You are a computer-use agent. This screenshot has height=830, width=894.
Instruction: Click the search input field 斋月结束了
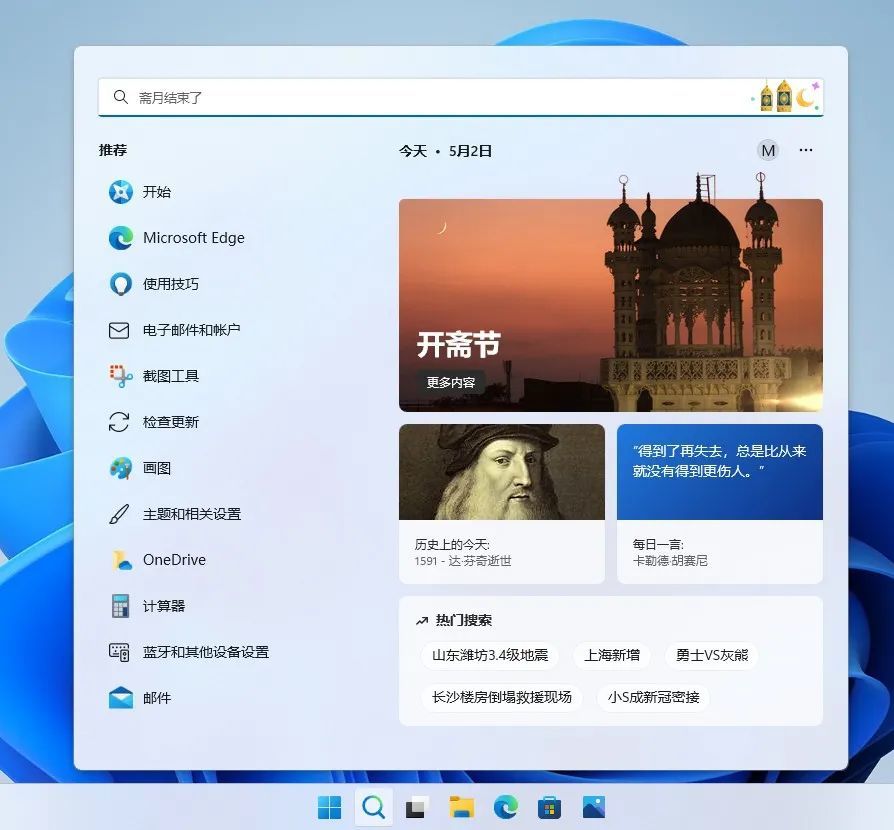pos(461,97)
